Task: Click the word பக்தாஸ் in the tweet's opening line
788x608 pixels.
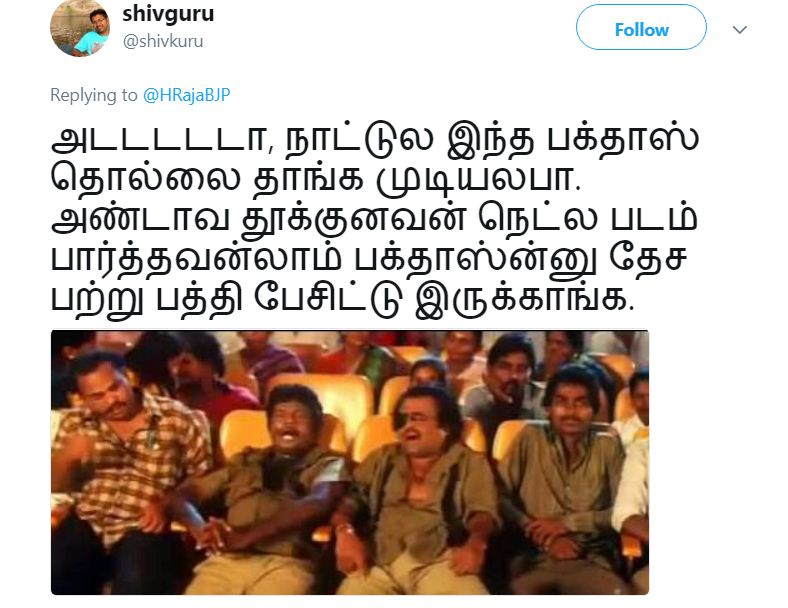Action: [622, 139]
